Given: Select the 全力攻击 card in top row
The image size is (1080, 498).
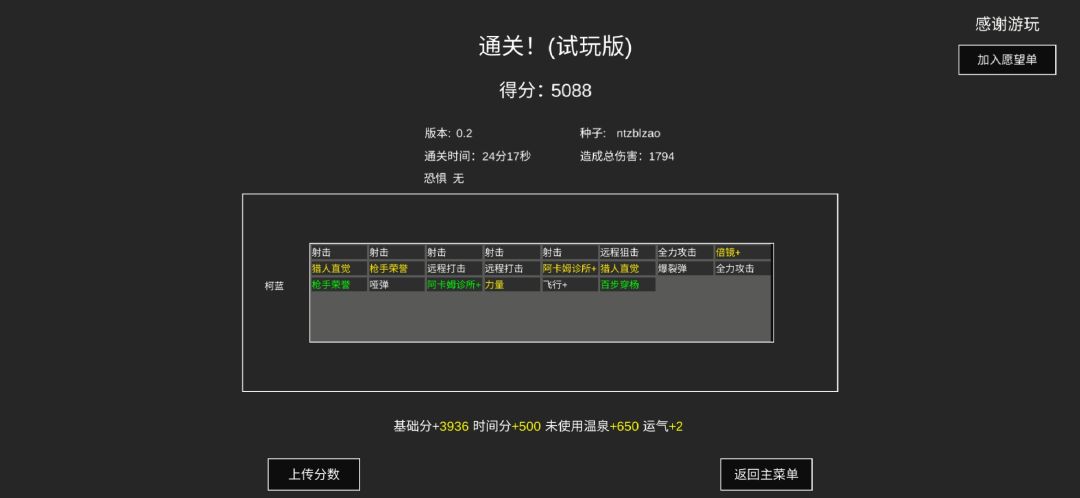Looking at the screenshot, I should (x=685, y=252).
